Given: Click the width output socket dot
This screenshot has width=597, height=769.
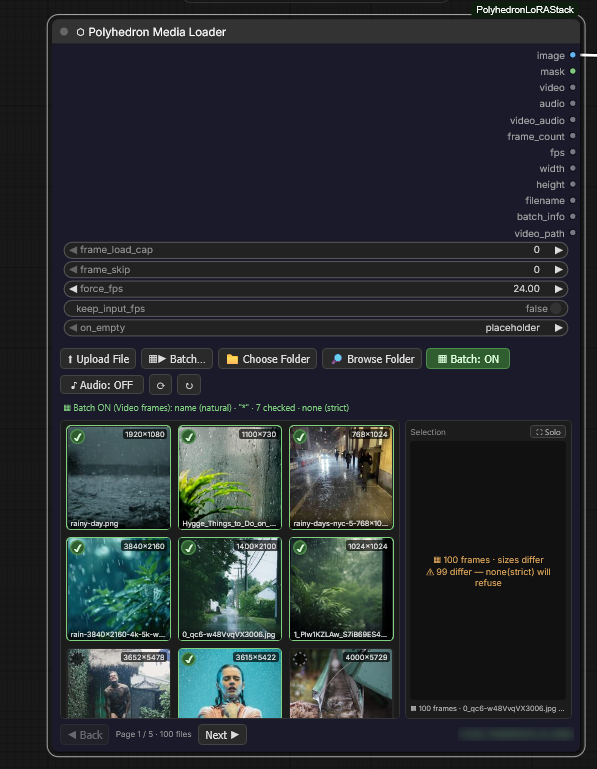Looking at the screenshot, I should (572, 168).
